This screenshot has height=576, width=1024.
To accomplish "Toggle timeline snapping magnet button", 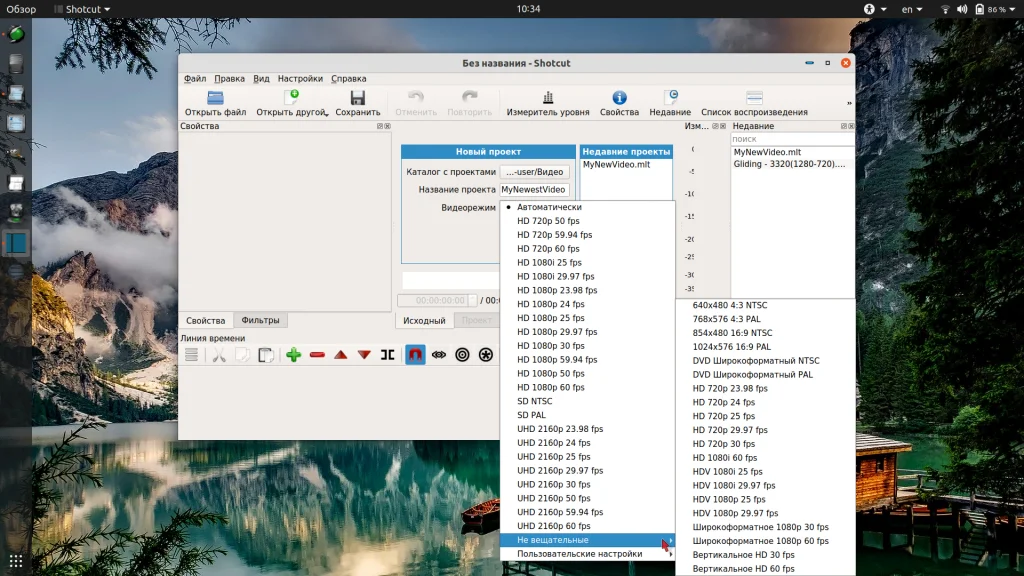I will point(414,355).
